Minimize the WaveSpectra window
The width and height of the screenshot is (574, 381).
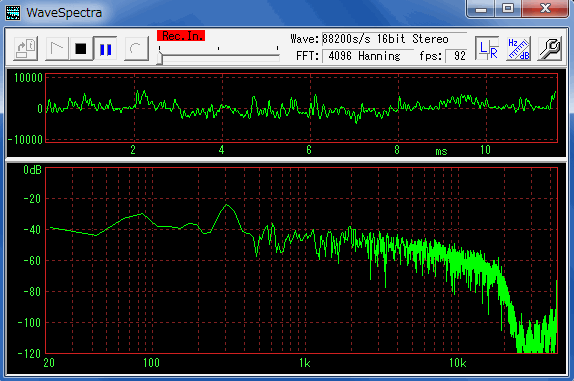(481, 8)
